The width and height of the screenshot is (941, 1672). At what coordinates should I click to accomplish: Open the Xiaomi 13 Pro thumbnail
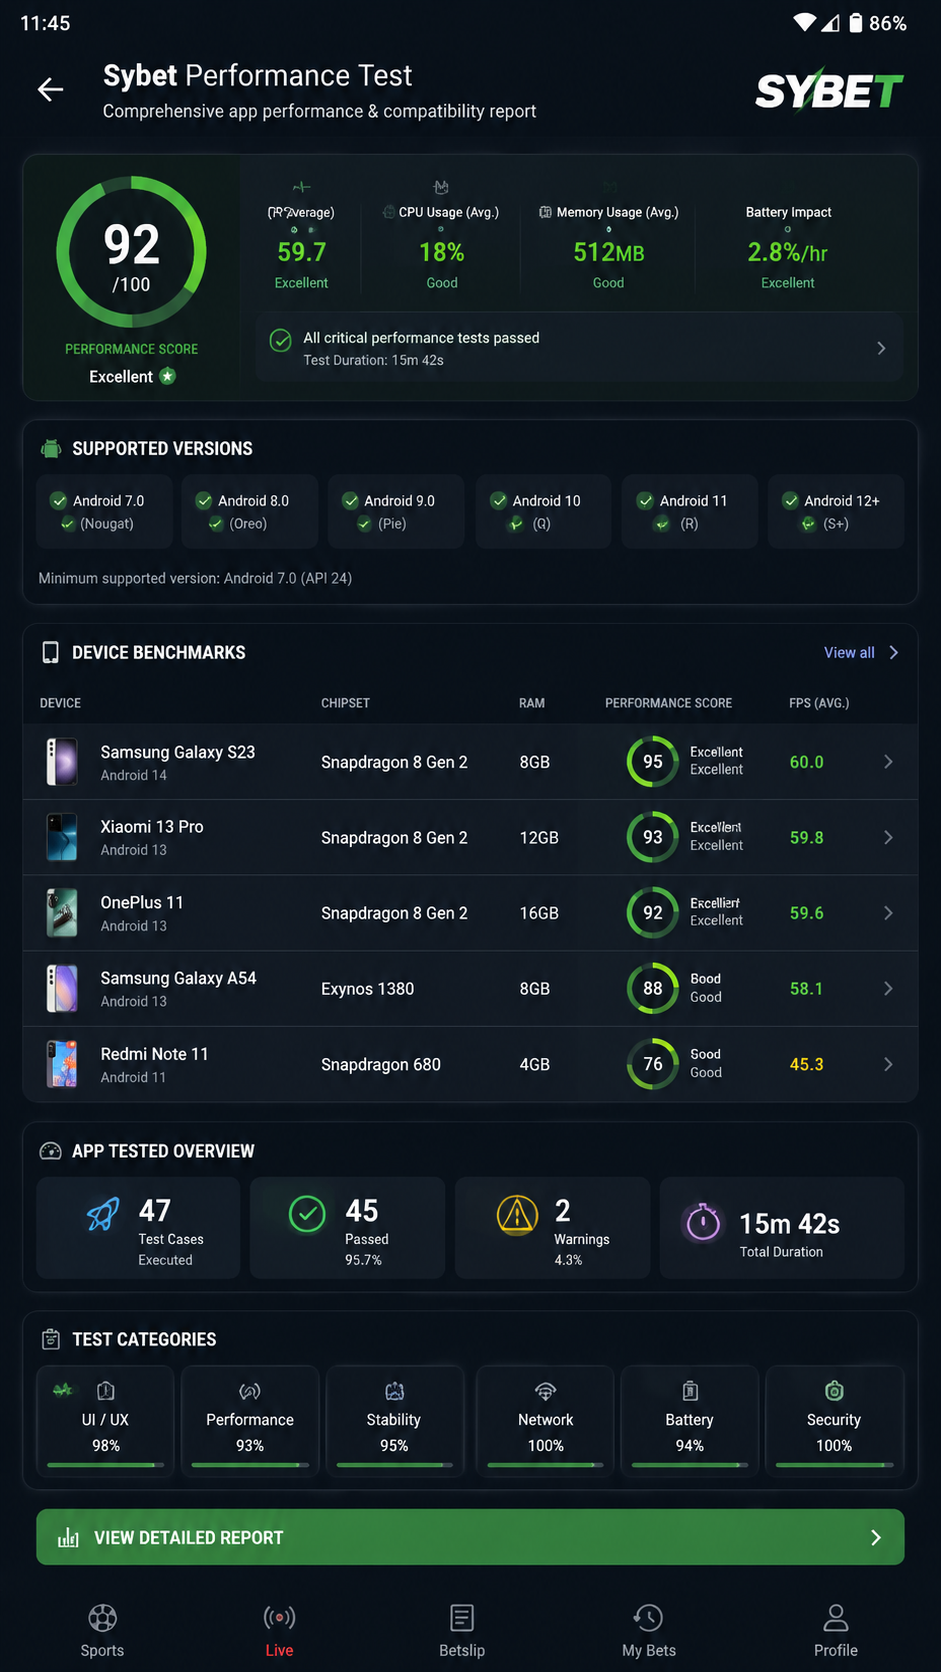62,837
